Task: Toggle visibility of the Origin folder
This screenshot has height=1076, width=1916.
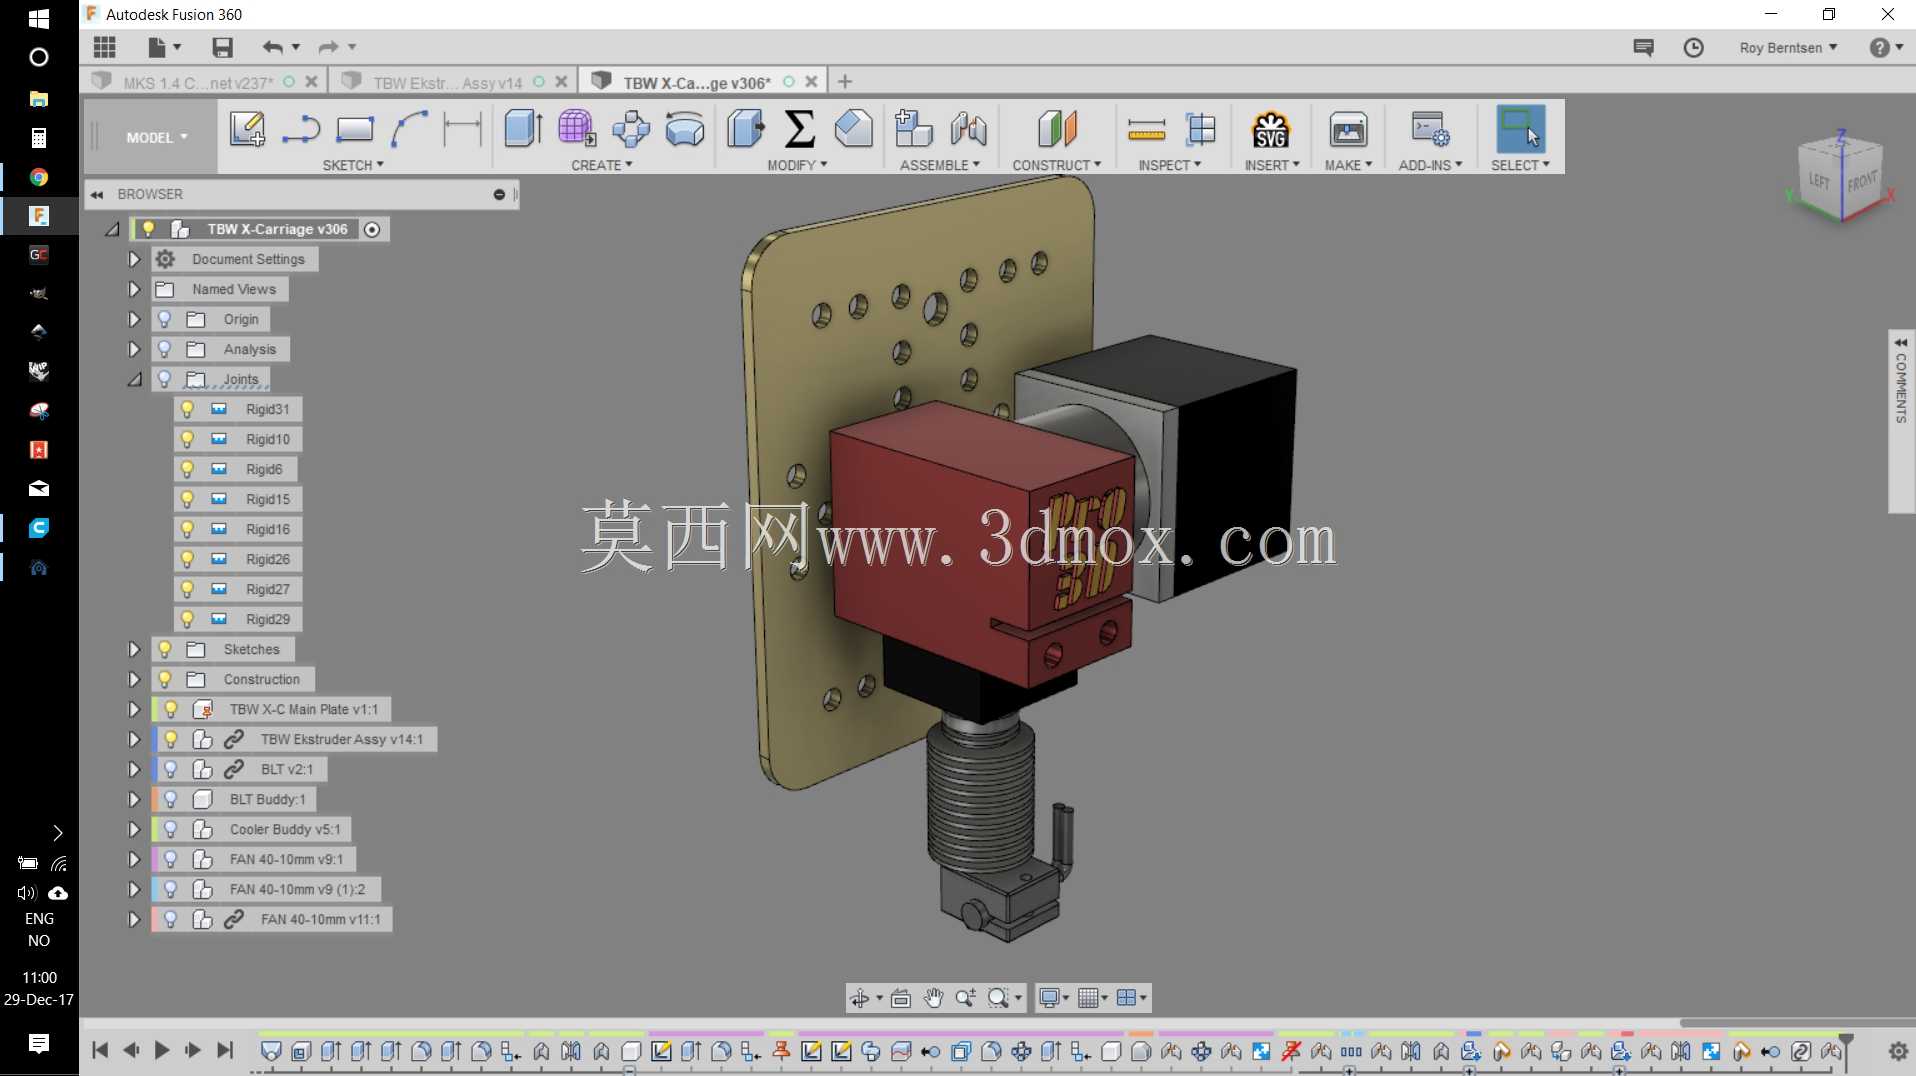Action: 165,319
